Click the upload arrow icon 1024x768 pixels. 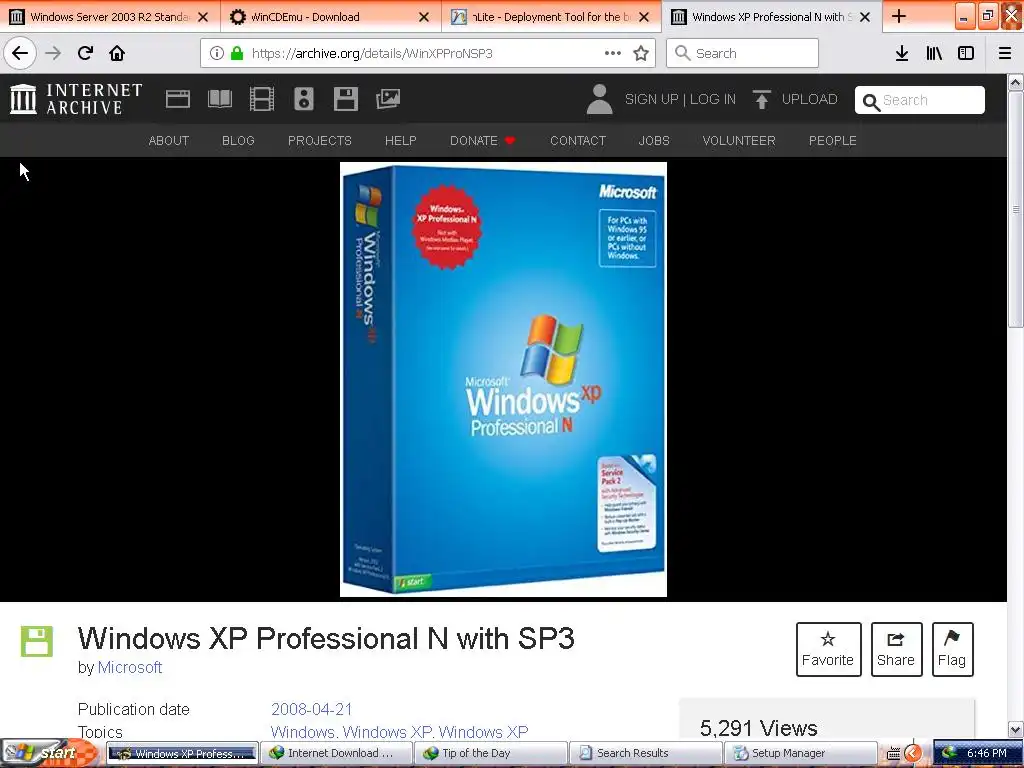pyautogui.click(x=761, y=99)
